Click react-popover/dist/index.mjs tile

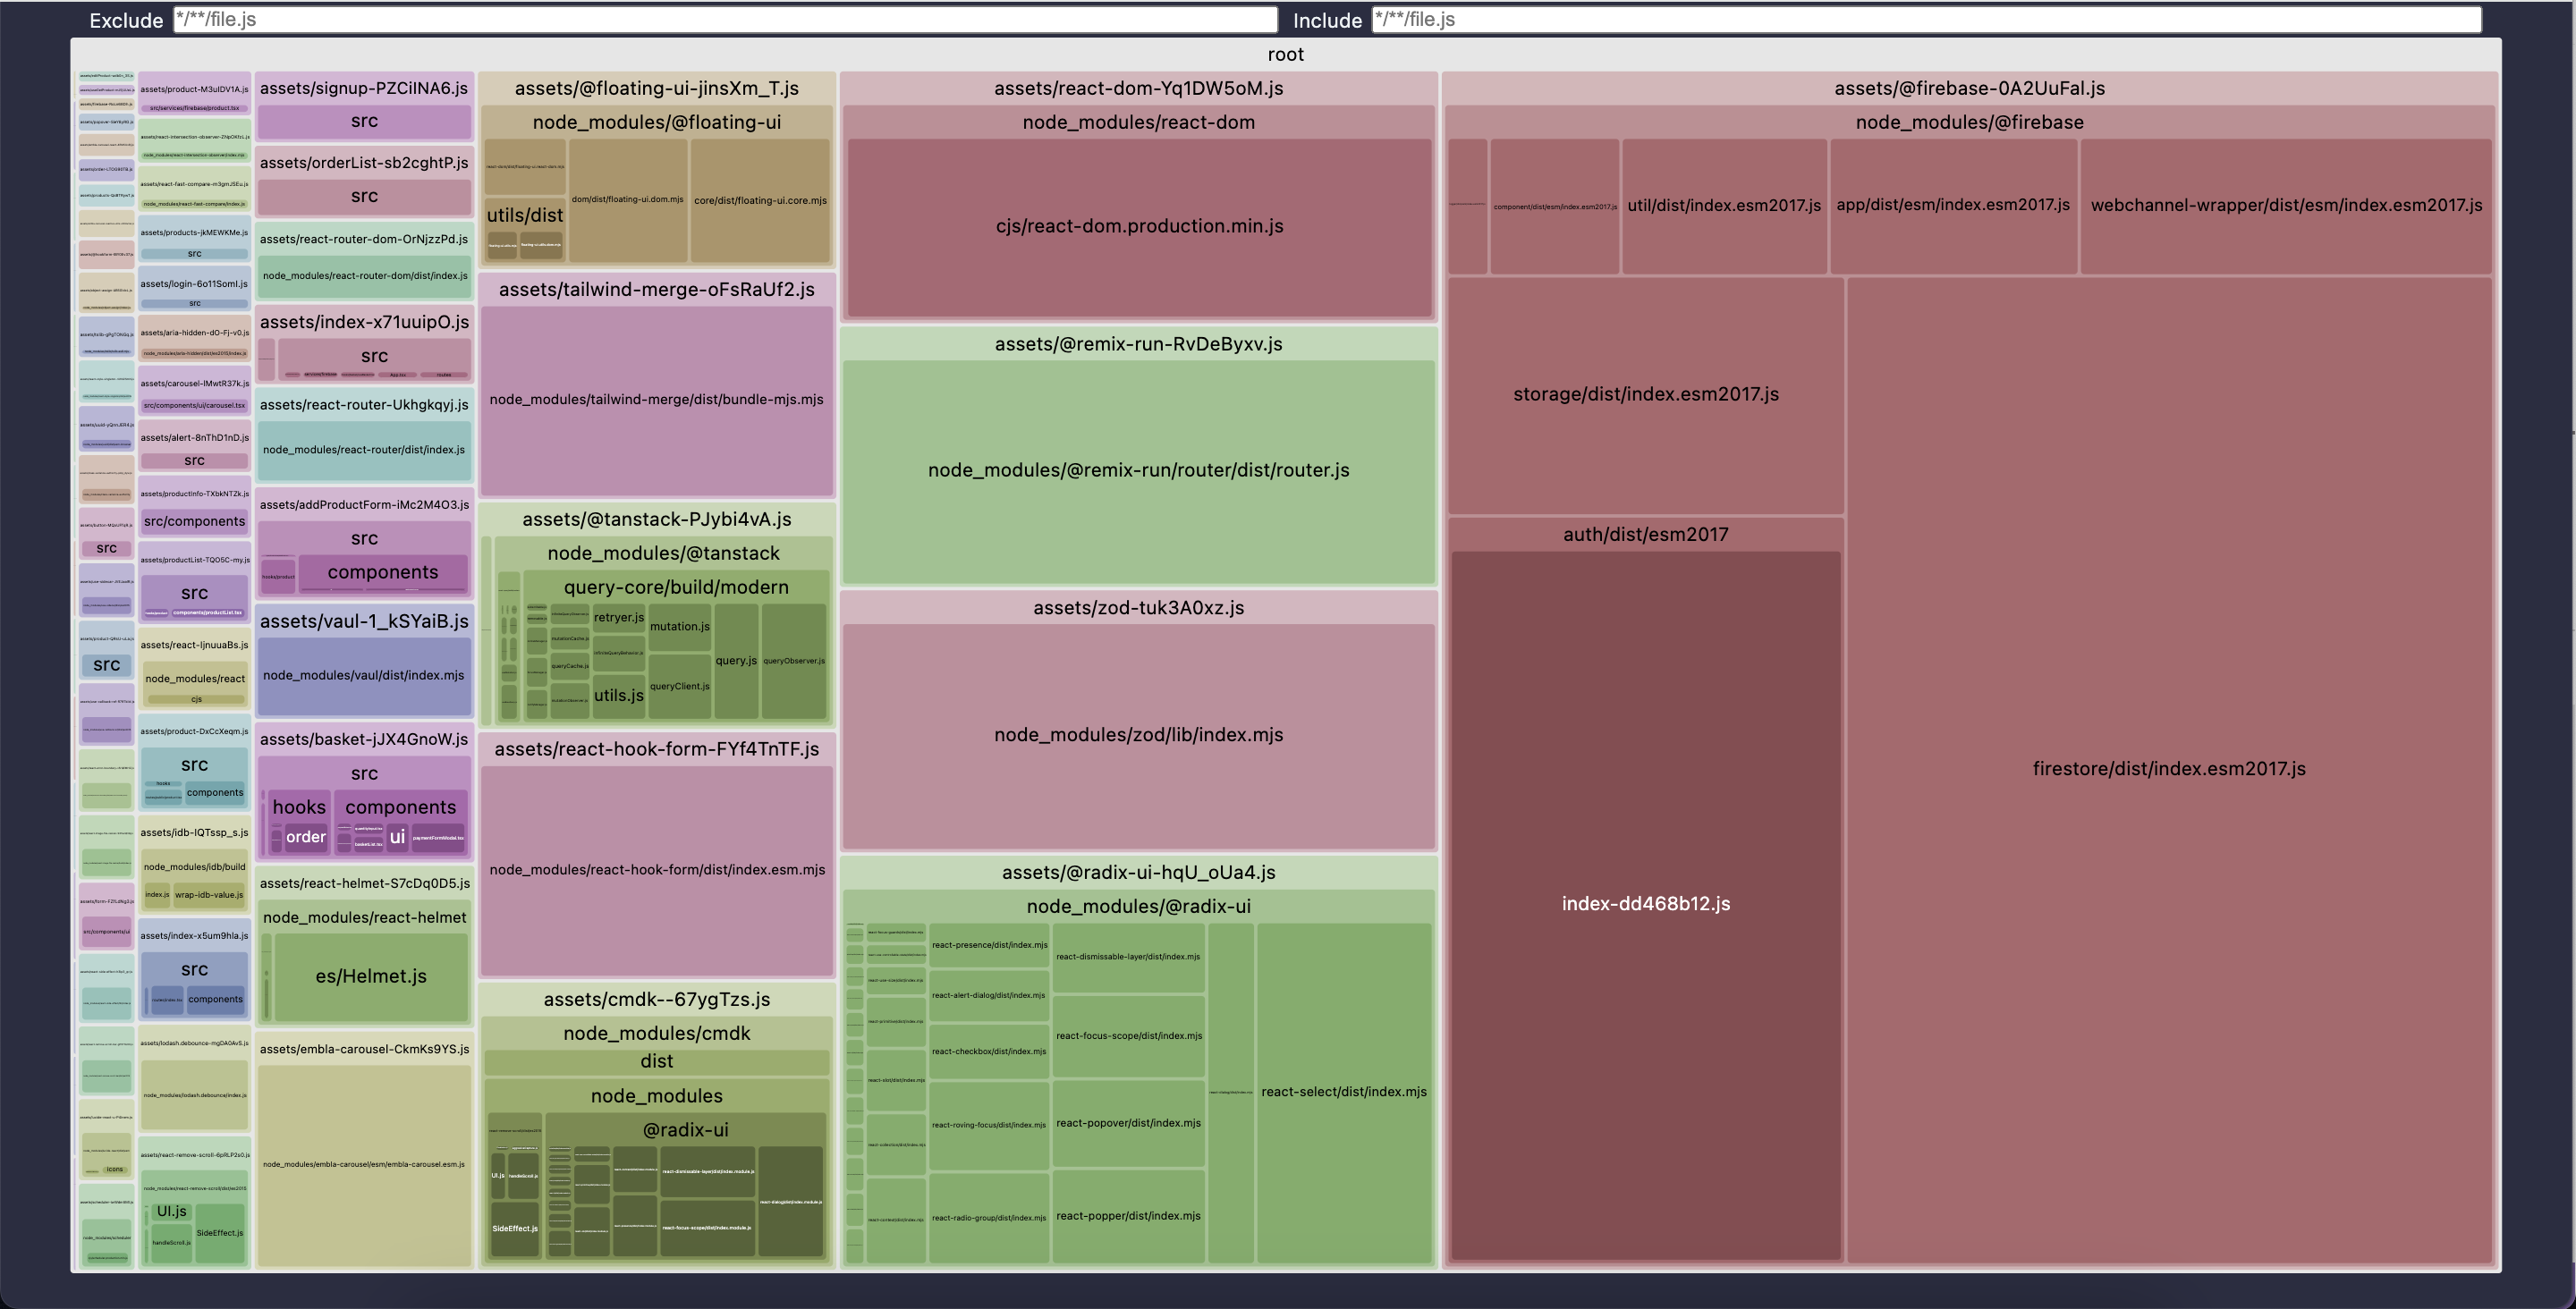tap(1128, 1123)
